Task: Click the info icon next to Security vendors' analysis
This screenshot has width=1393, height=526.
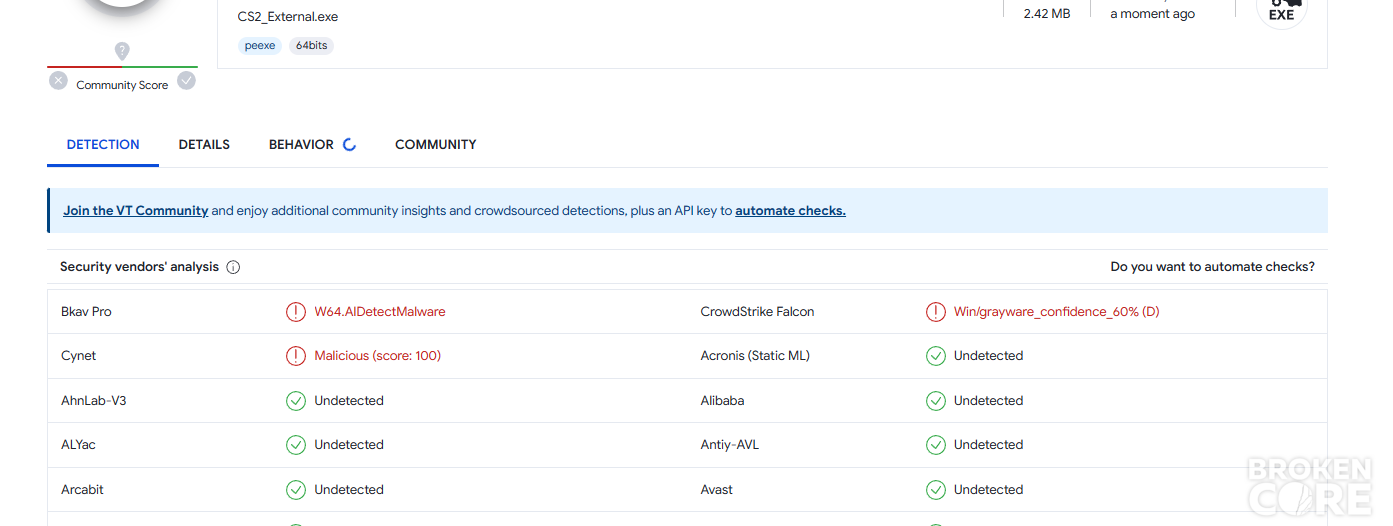Action: coord(233,267)
